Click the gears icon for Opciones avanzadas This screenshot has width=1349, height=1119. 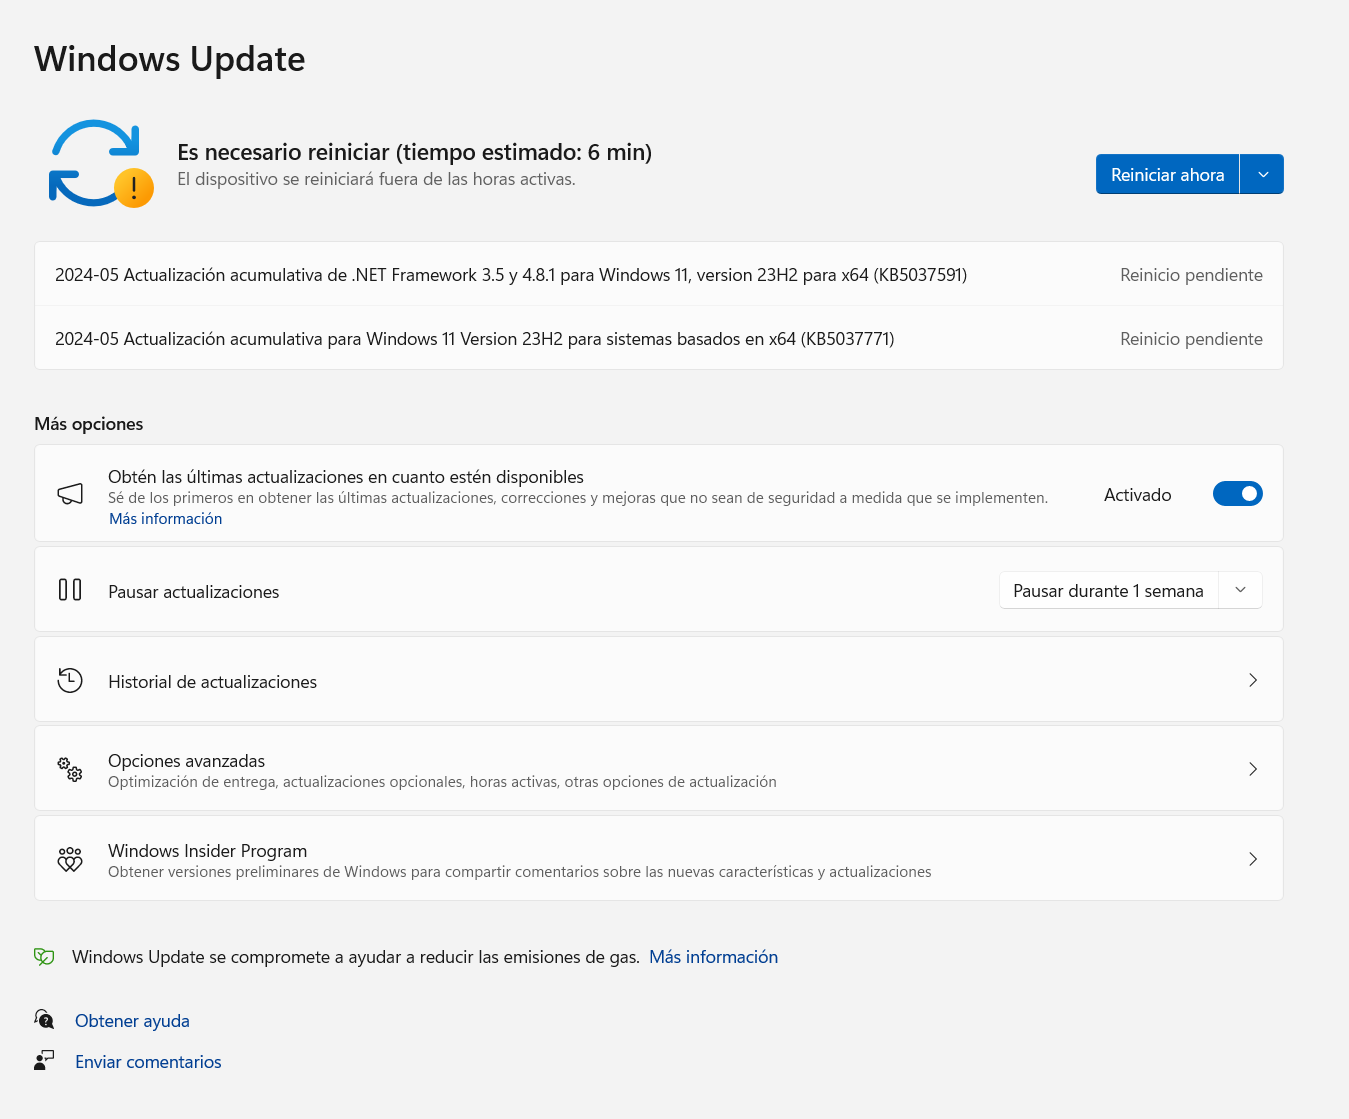click(70, 769)
